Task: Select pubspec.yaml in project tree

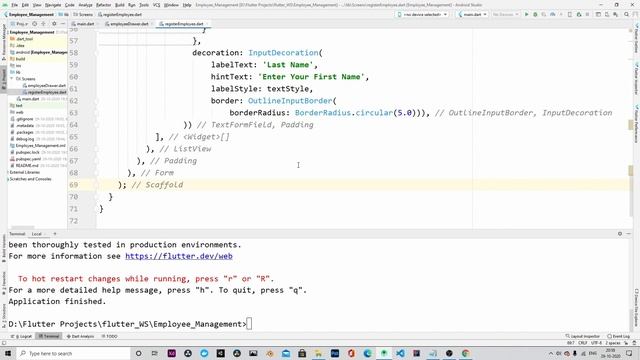Action: (x=26, y=159)
